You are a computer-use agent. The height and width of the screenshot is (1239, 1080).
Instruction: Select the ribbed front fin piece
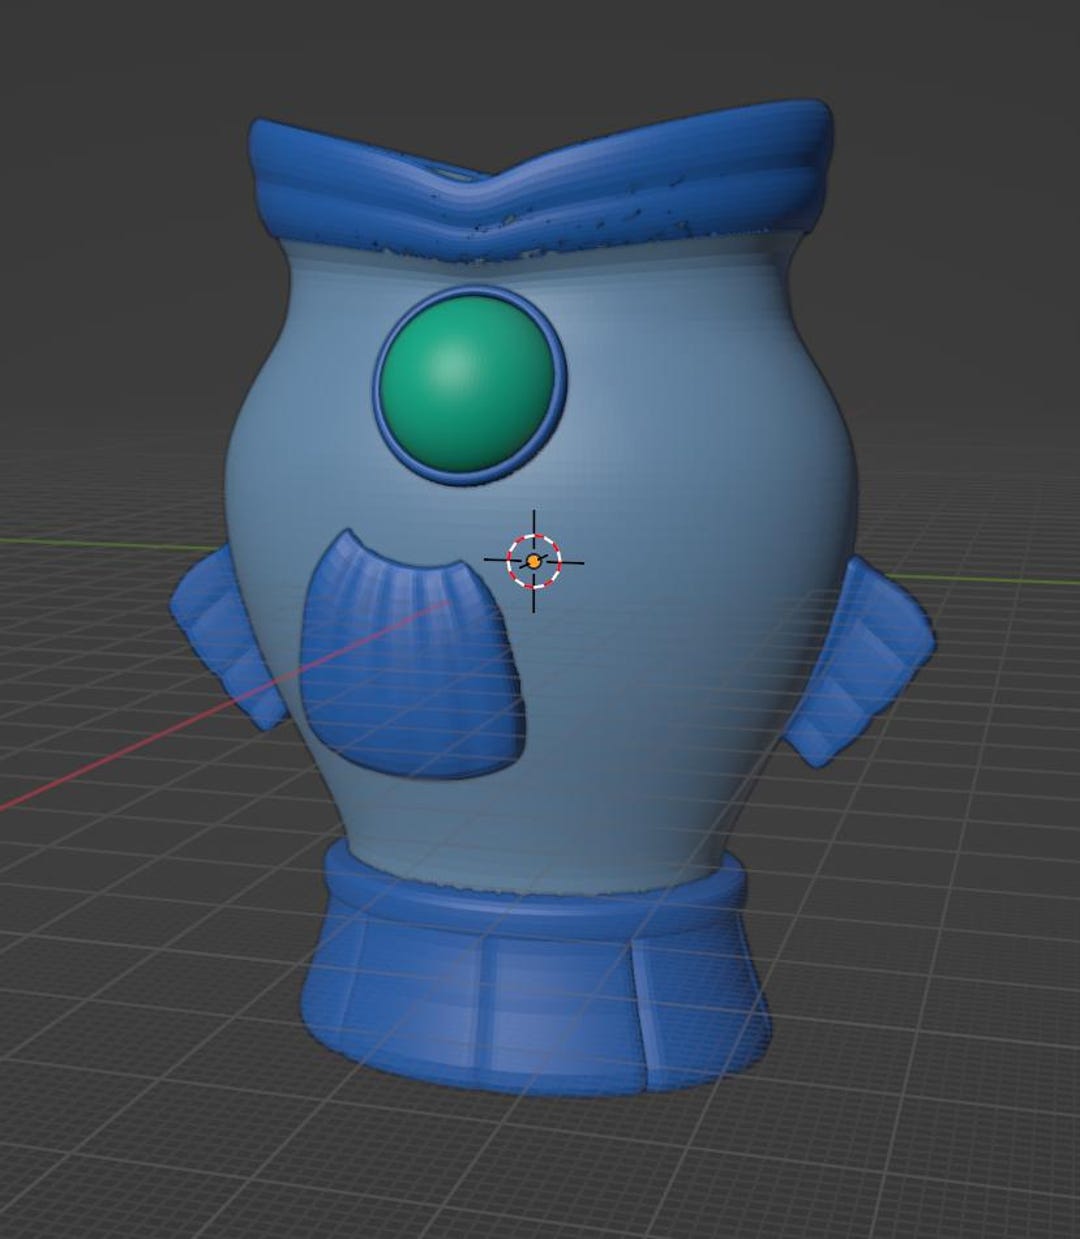click(412, 655)
